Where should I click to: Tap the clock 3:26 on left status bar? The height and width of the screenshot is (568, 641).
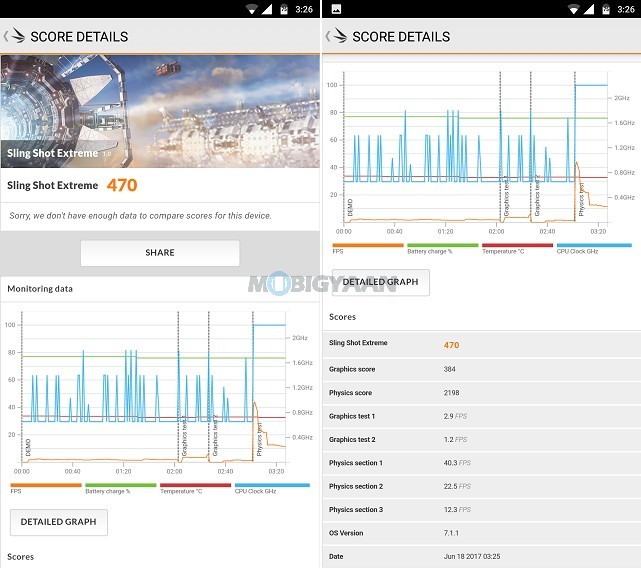304,9
